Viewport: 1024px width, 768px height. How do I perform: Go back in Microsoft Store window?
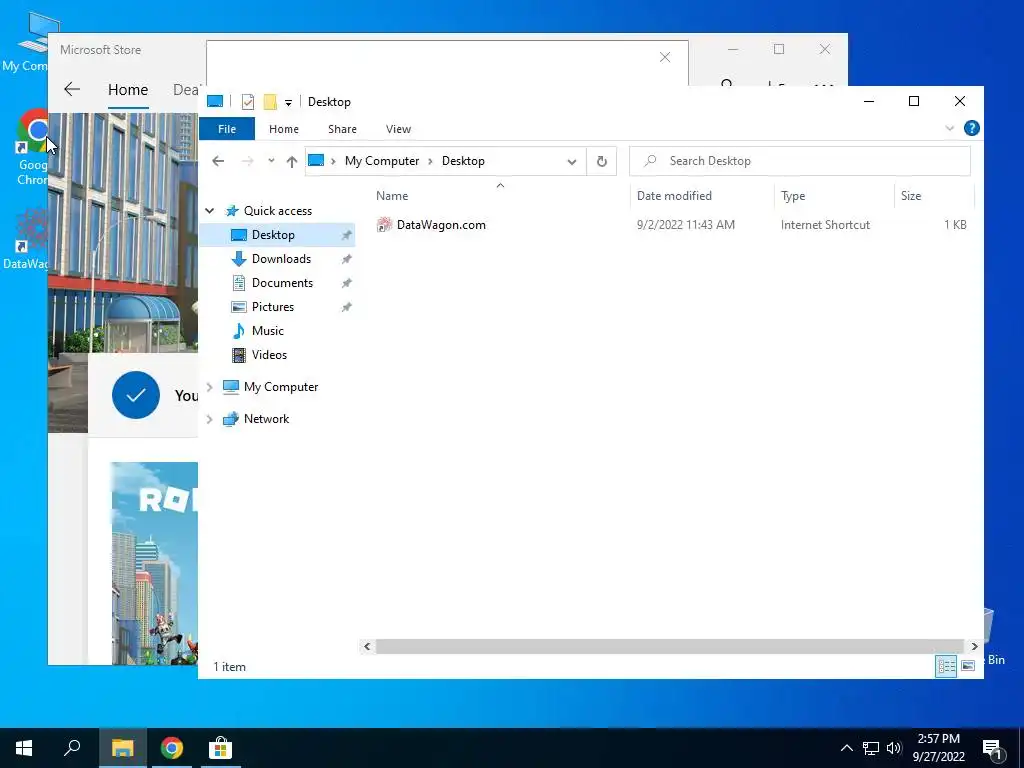(x=72, y=89)
